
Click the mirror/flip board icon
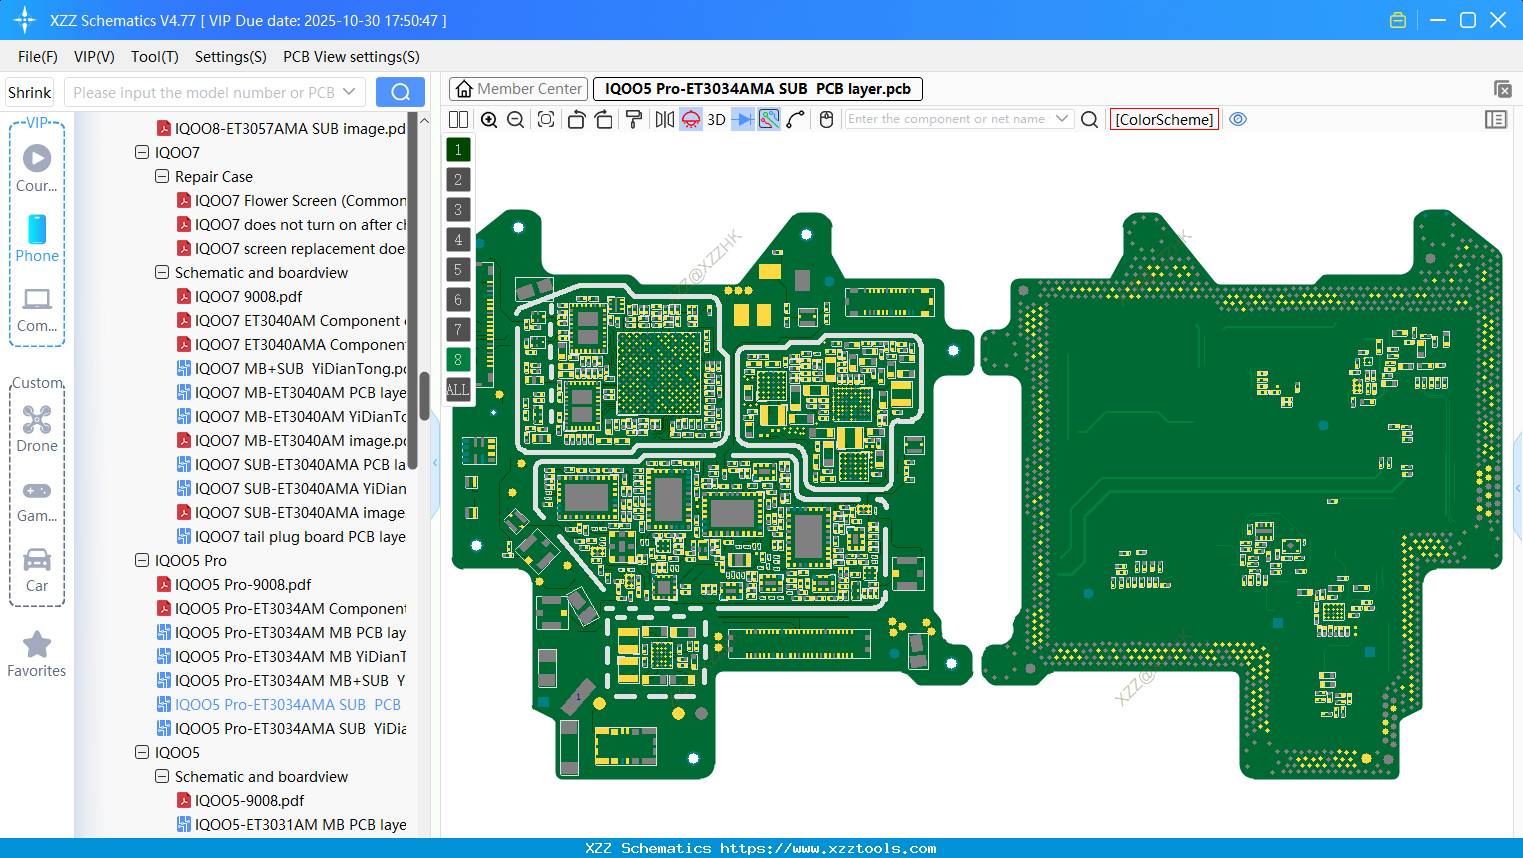(x=664, y=119)
